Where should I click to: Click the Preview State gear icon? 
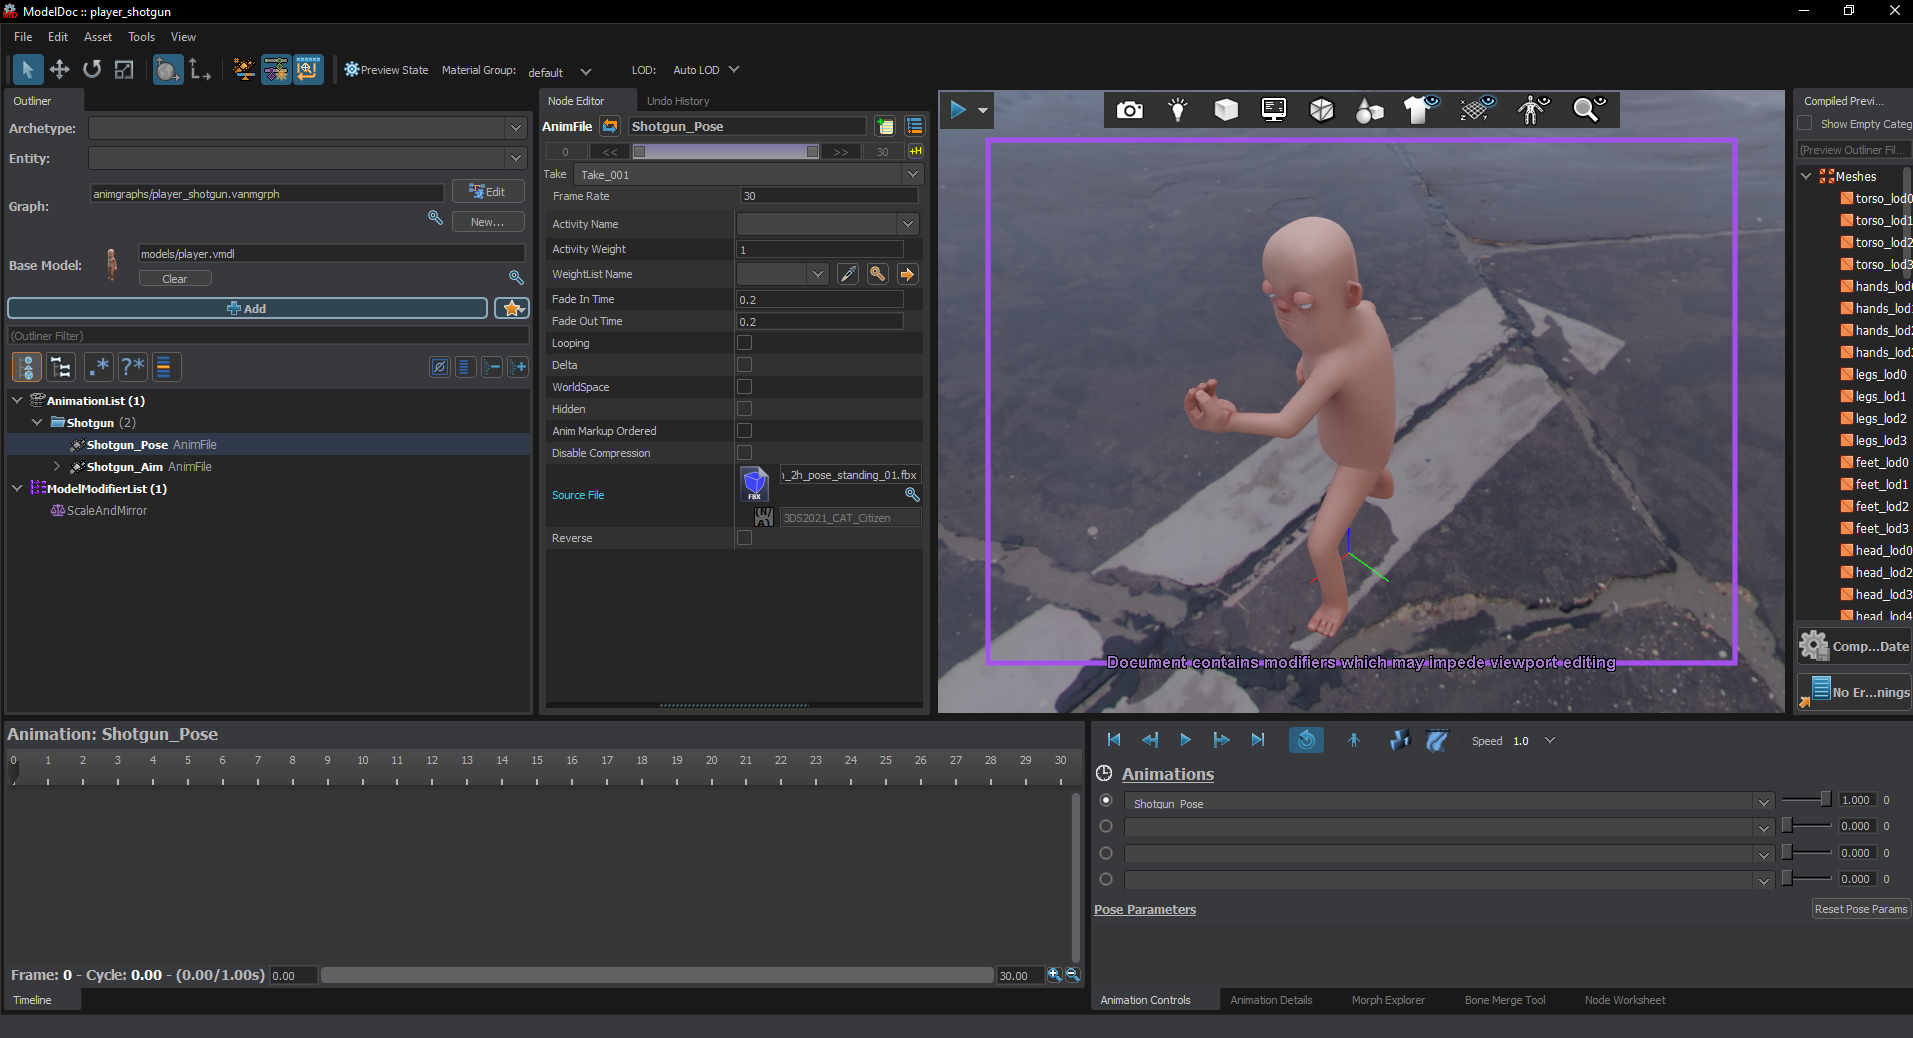[351, 69]
